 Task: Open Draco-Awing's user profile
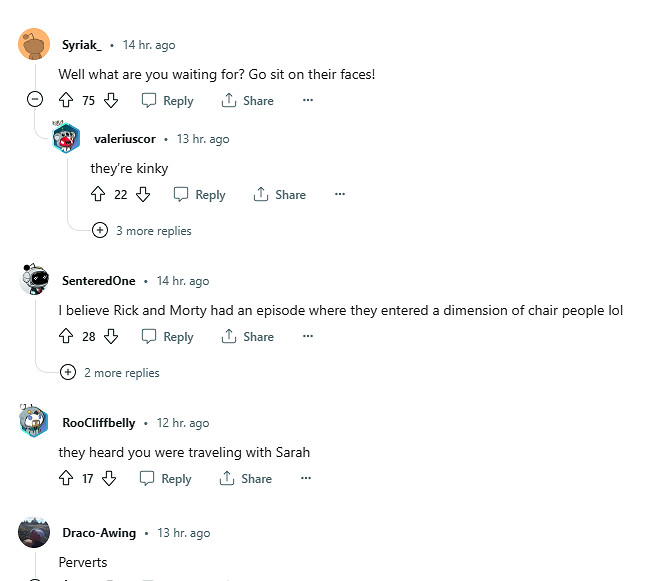tap(99, 533)
